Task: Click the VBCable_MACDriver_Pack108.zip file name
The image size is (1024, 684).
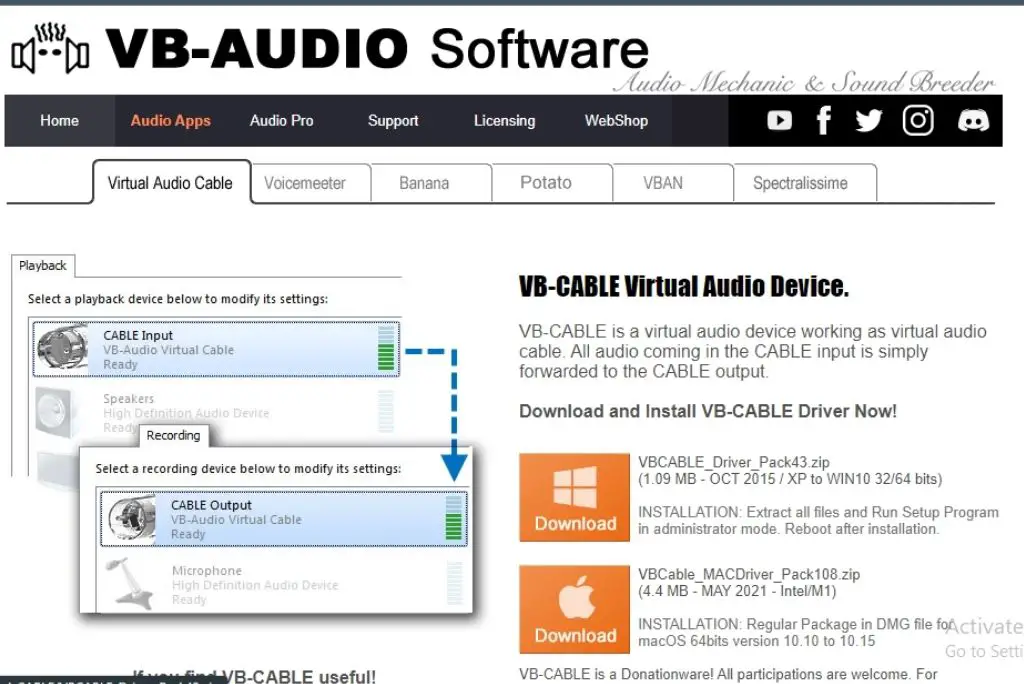Action: (748, 574)
